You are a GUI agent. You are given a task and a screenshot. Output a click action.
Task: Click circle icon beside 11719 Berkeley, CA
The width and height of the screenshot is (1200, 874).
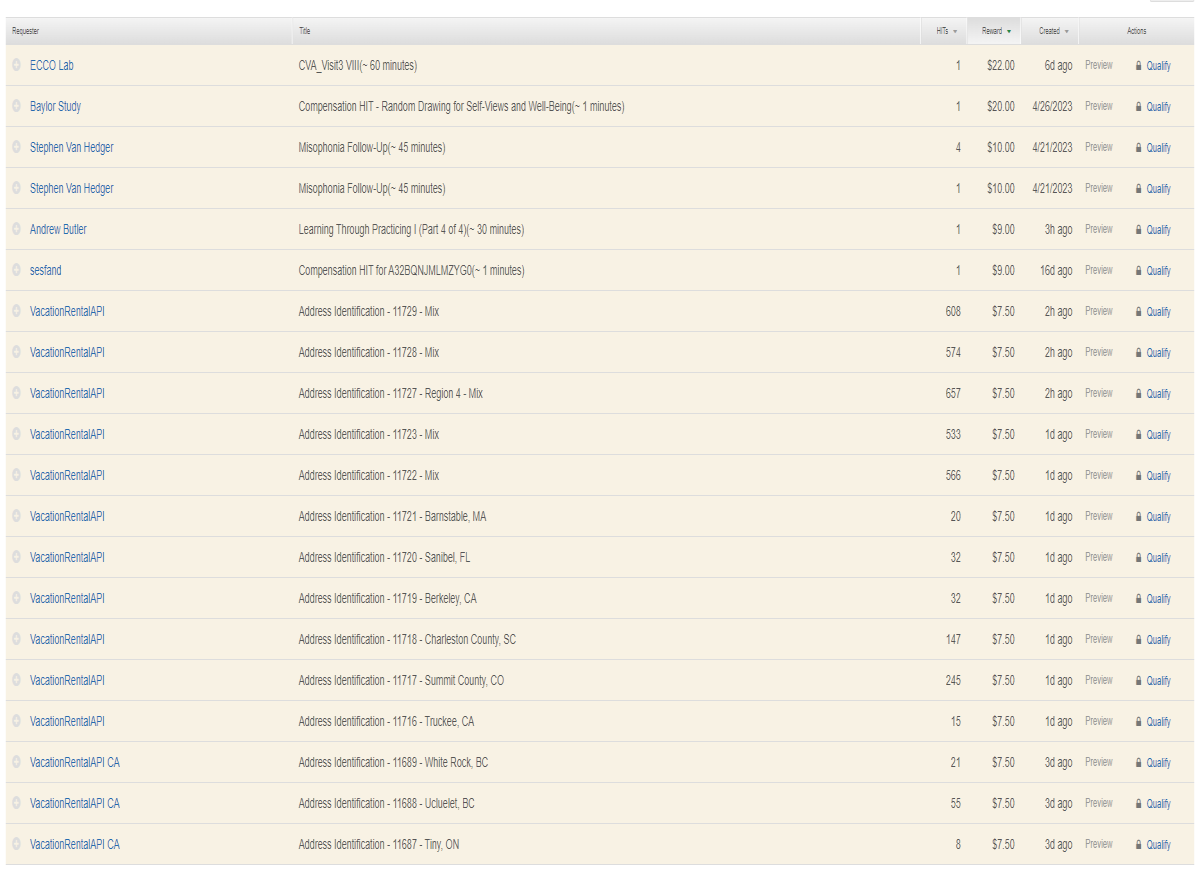[16, 598]
